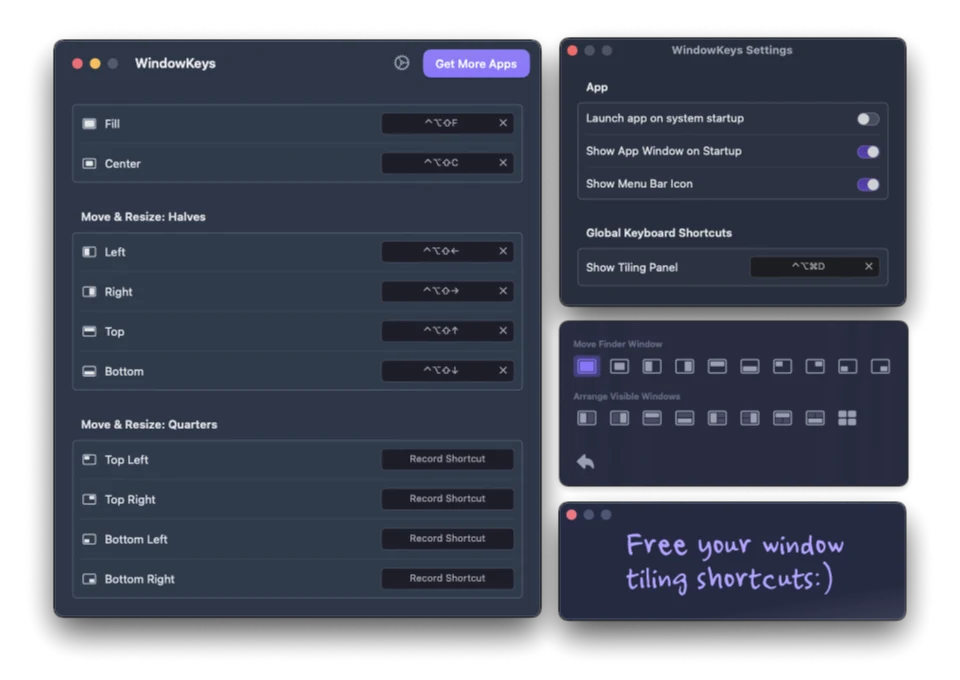This screenshot has width=960, height=680.
Task: Remove the Left shortcut using X
Action: [x=503, y=251]
